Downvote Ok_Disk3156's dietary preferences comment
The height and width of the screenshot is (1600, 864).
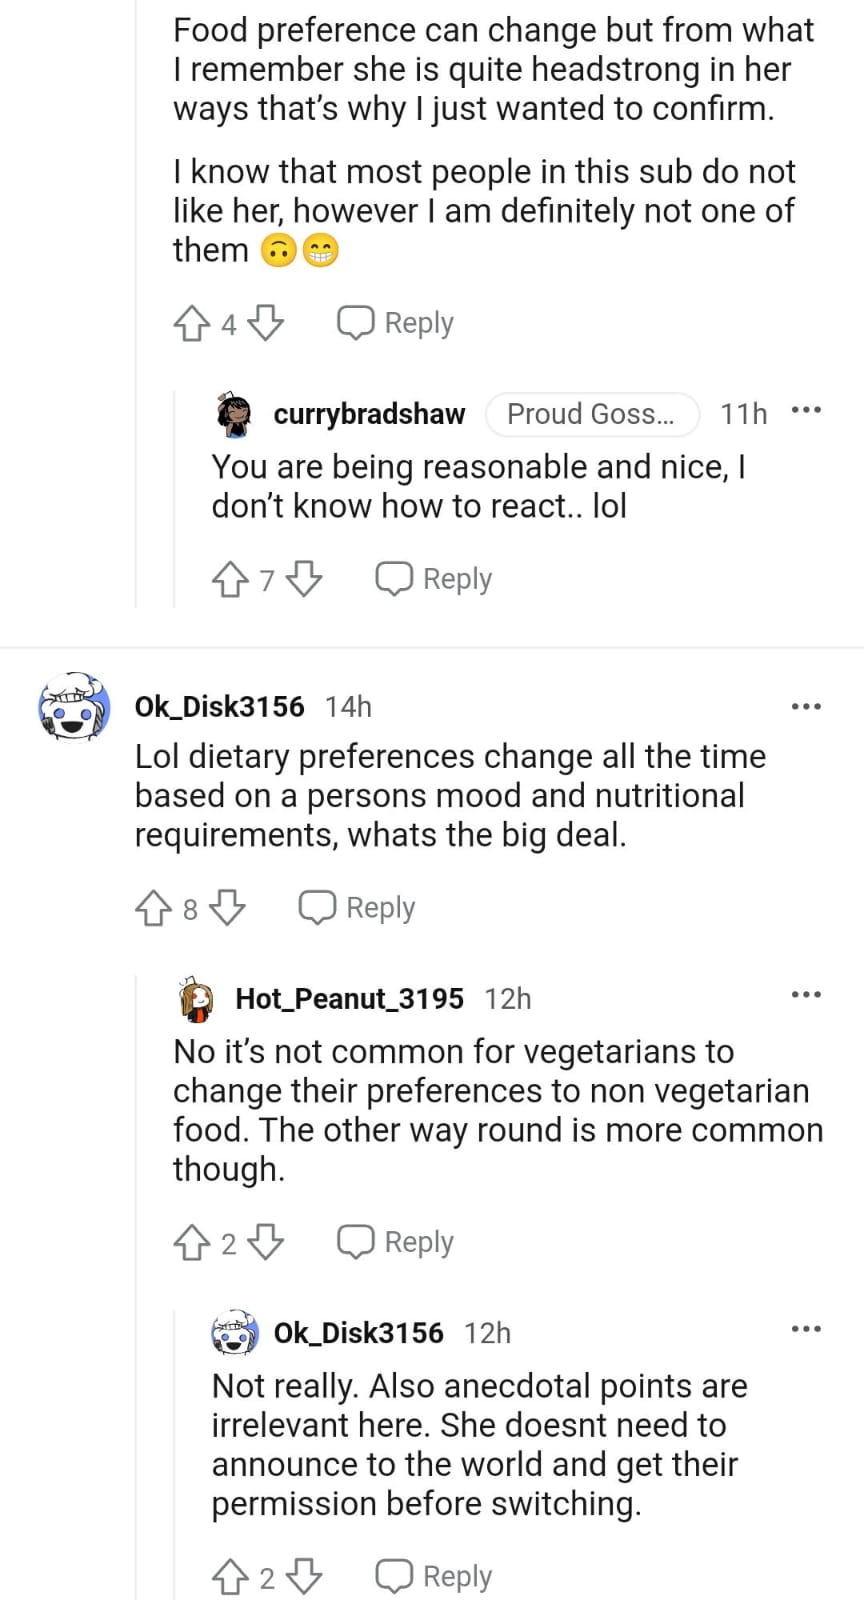227,908
